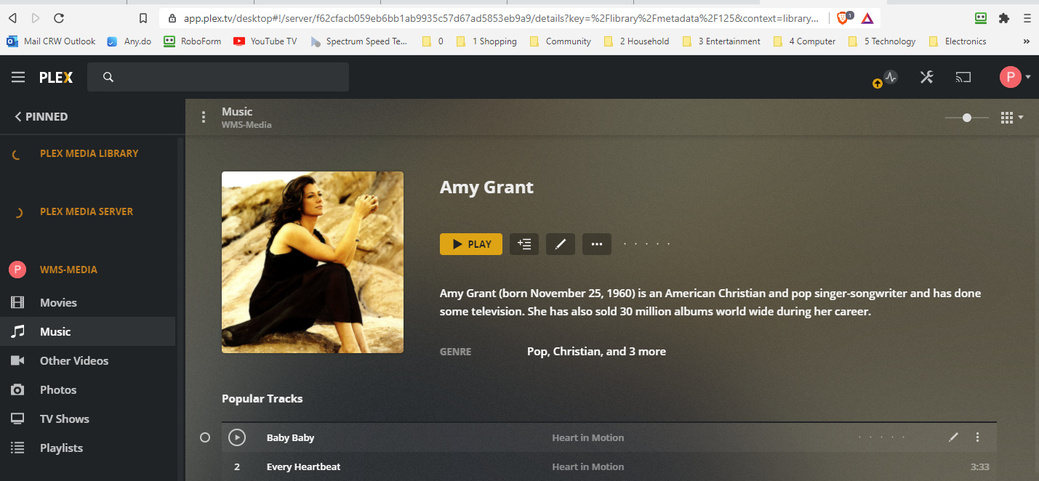
Task: Select Plex Media Library source
Action: coord(89,154)
